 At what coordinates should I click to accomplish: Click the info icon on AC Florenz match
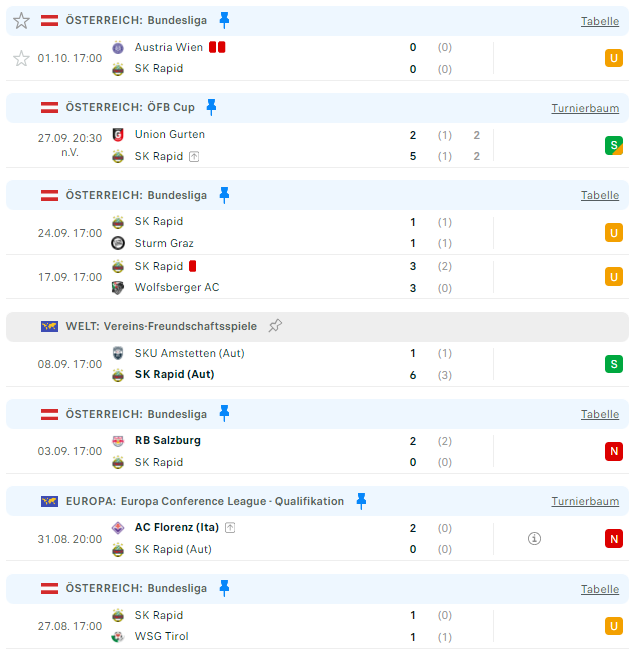point(534,538)
